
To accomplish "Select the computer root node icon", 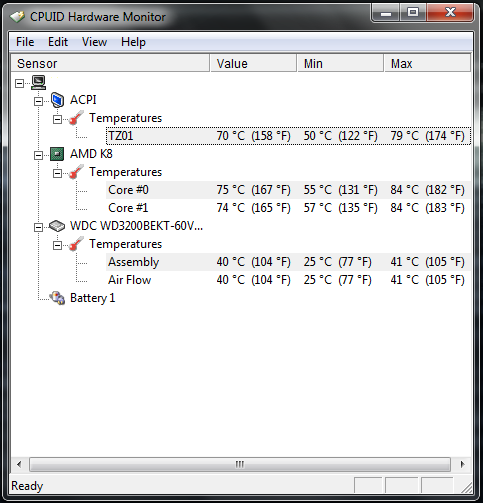I will [39, 82].
